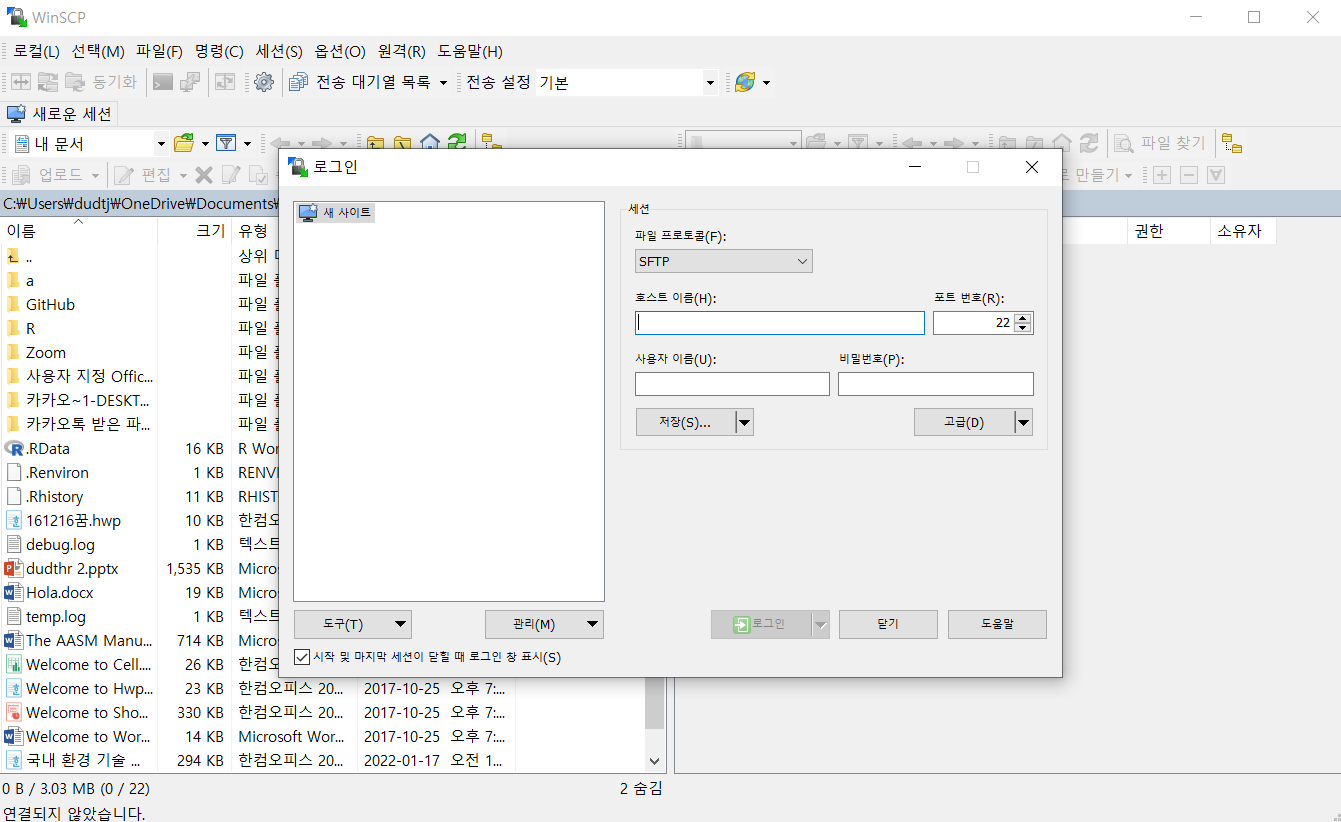The image size is (1341, 822).
Task: Click the compare directories toolbar icon
Action: tap(20, 82)
